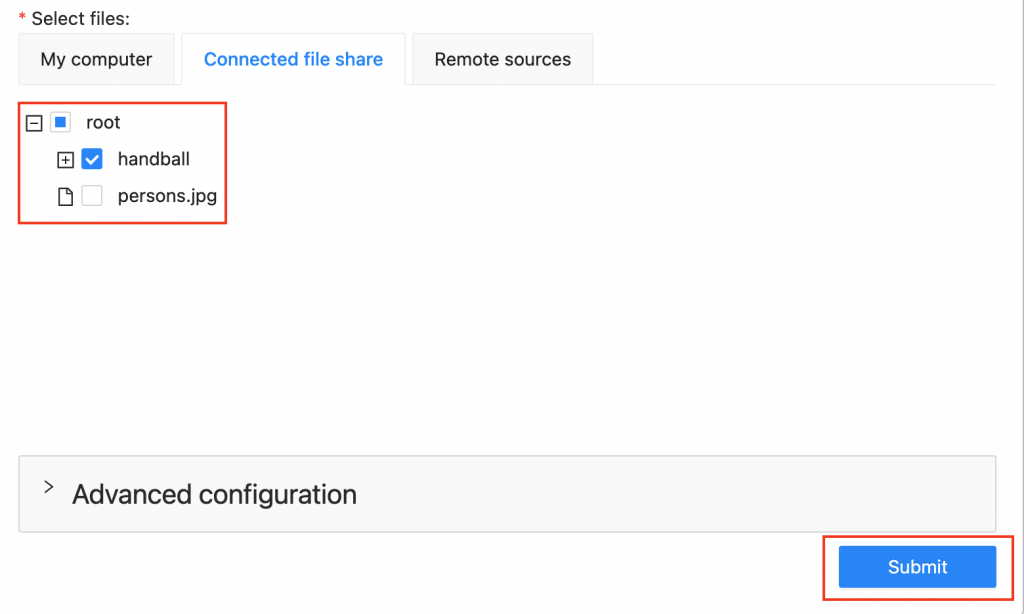This screenshot has width=1024, height=614.
Task: Uncheck the handball folder checkbox
Action: coord(92,159)
